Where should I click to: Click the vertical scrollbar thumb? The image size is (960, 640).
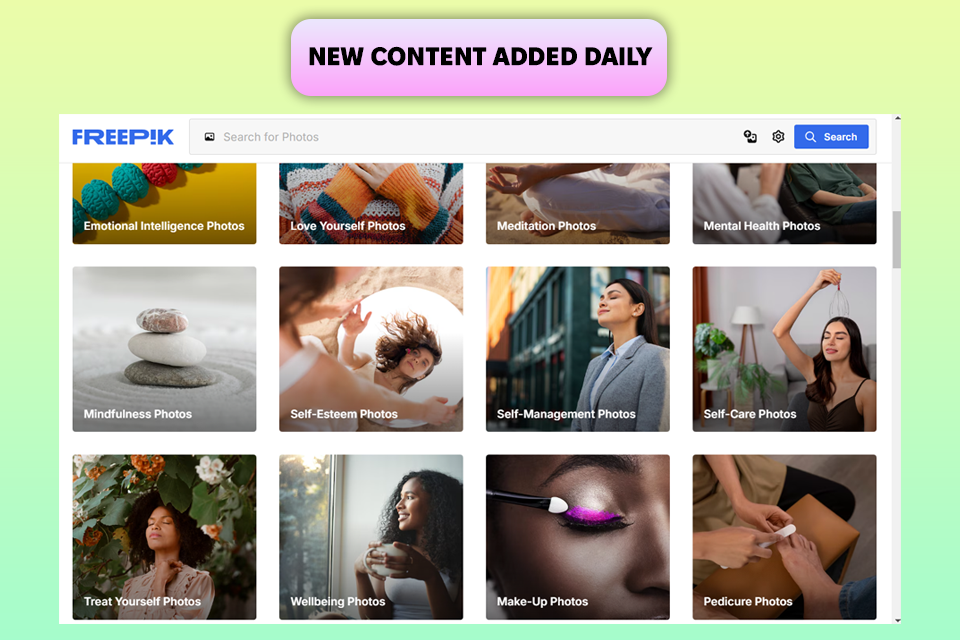pyautogui.click(x=897, y=239)
